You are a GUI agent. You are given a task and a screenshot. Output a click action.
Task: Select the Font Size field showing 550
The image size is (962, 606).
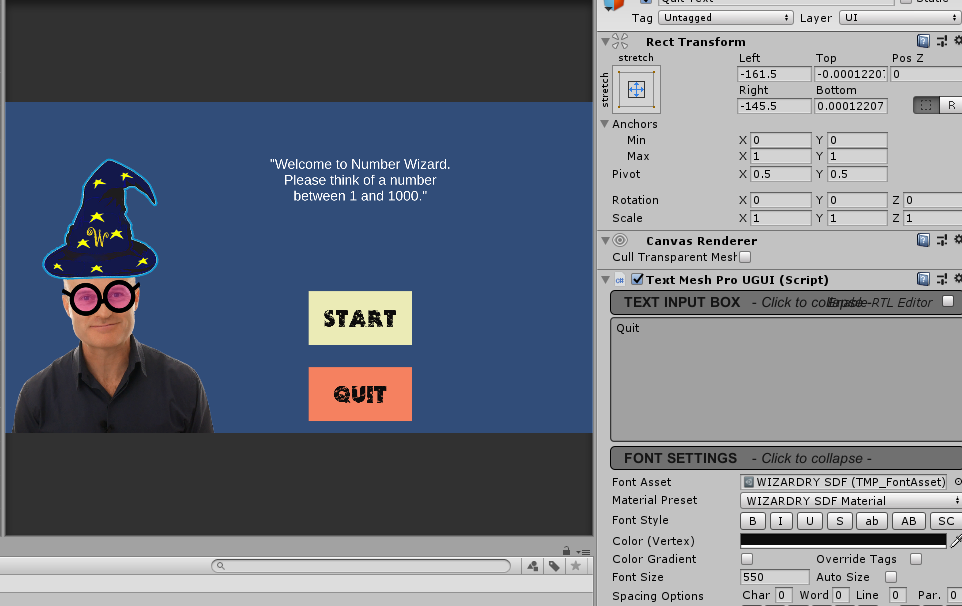(x=774, y=577)
